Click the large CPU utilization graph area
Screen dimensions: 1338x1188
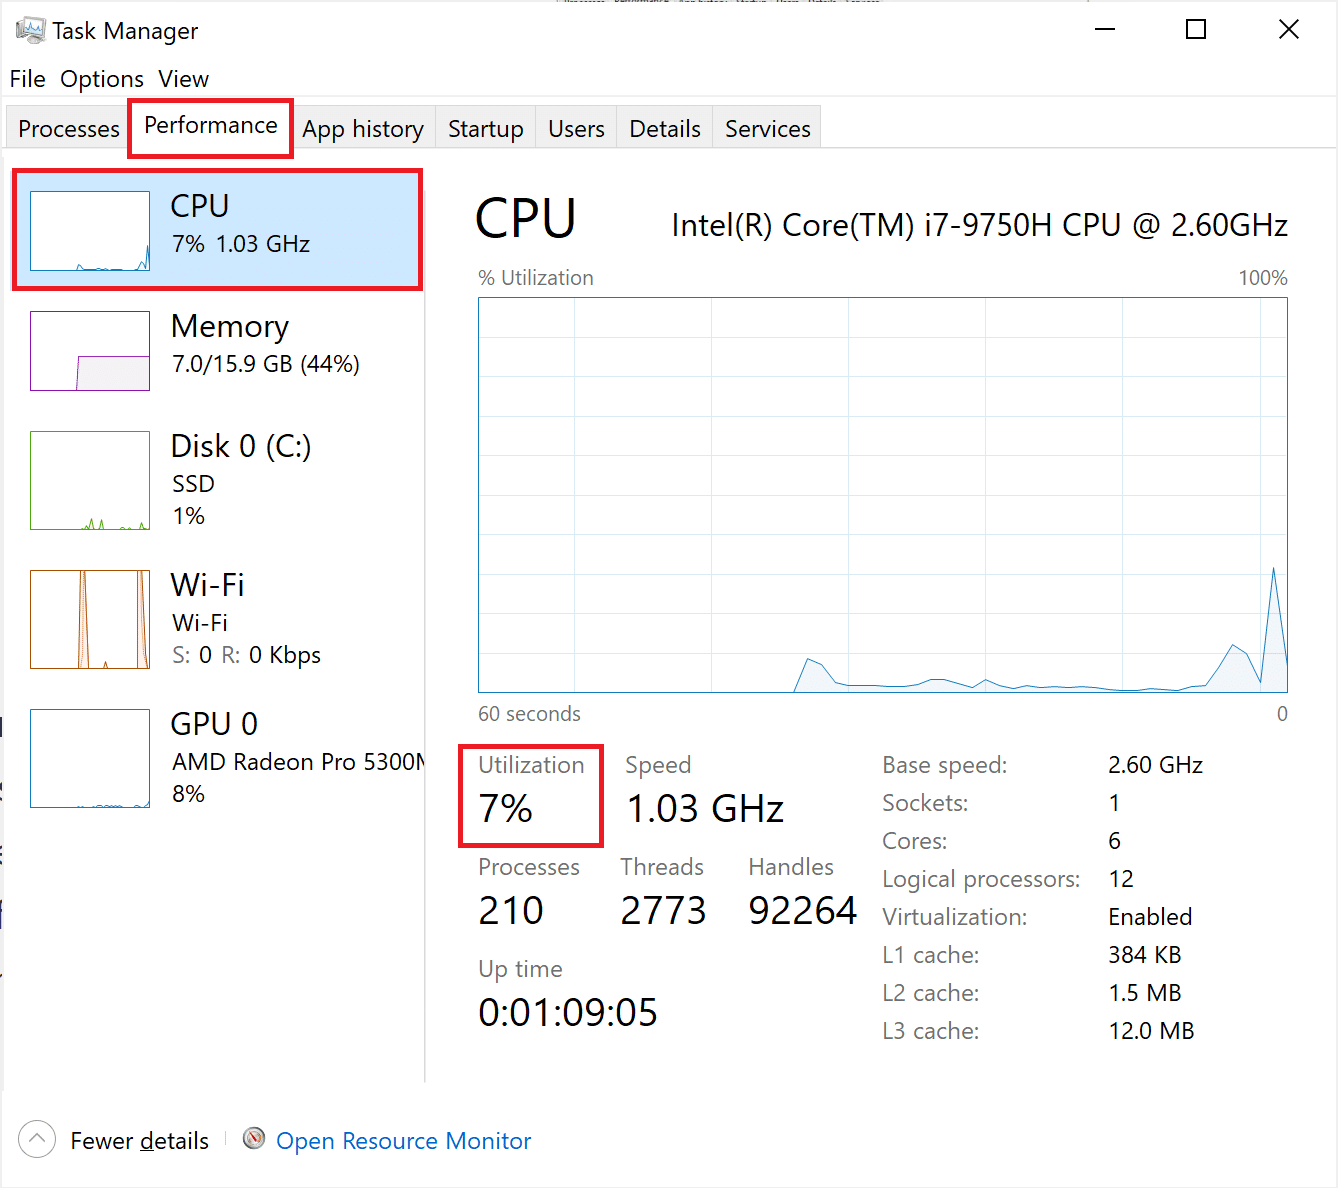pos(880,495)
